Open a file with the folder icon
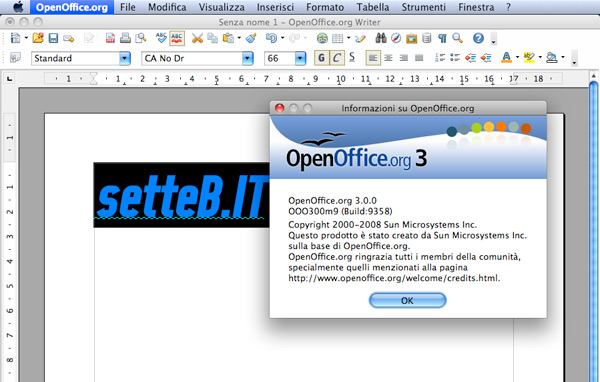Image resolution: width=600 pixels, height=382 pixels. (x=38, y=38)
